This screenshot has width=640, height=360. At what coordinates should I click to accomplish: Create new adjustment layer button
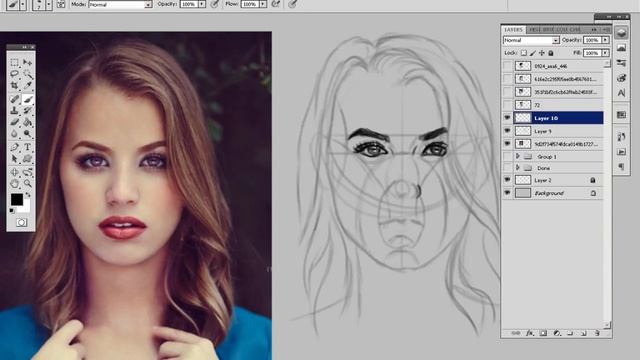point(557,333)
